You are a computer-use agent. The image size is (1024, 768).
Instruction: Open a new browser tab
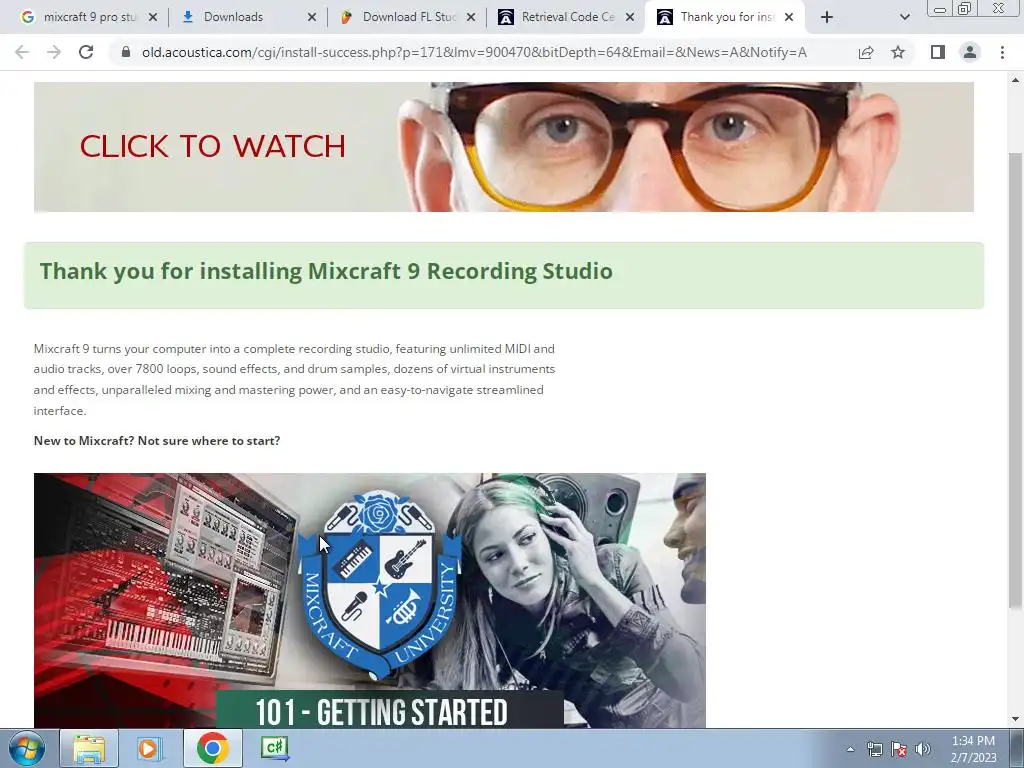(827, 17)
